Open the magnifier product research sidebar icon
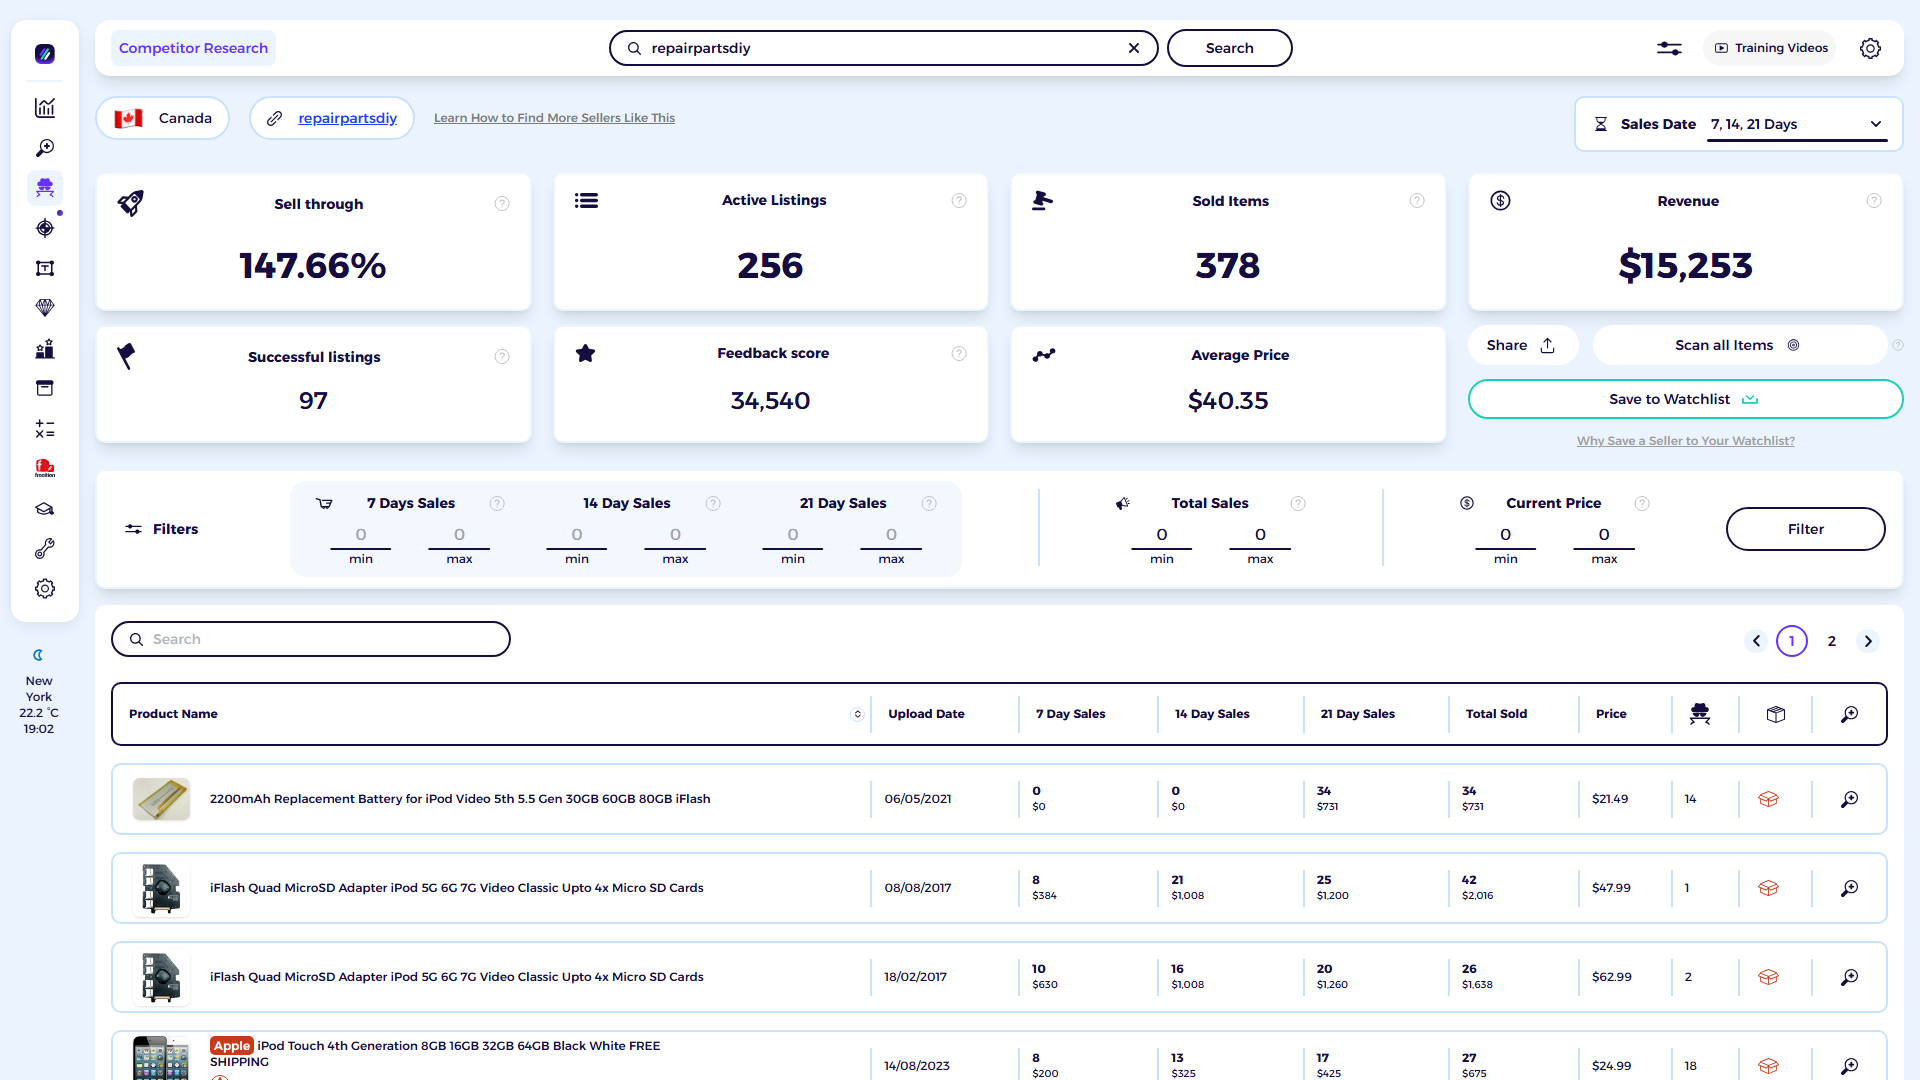1920x1080 pixels. click(45, 148)
